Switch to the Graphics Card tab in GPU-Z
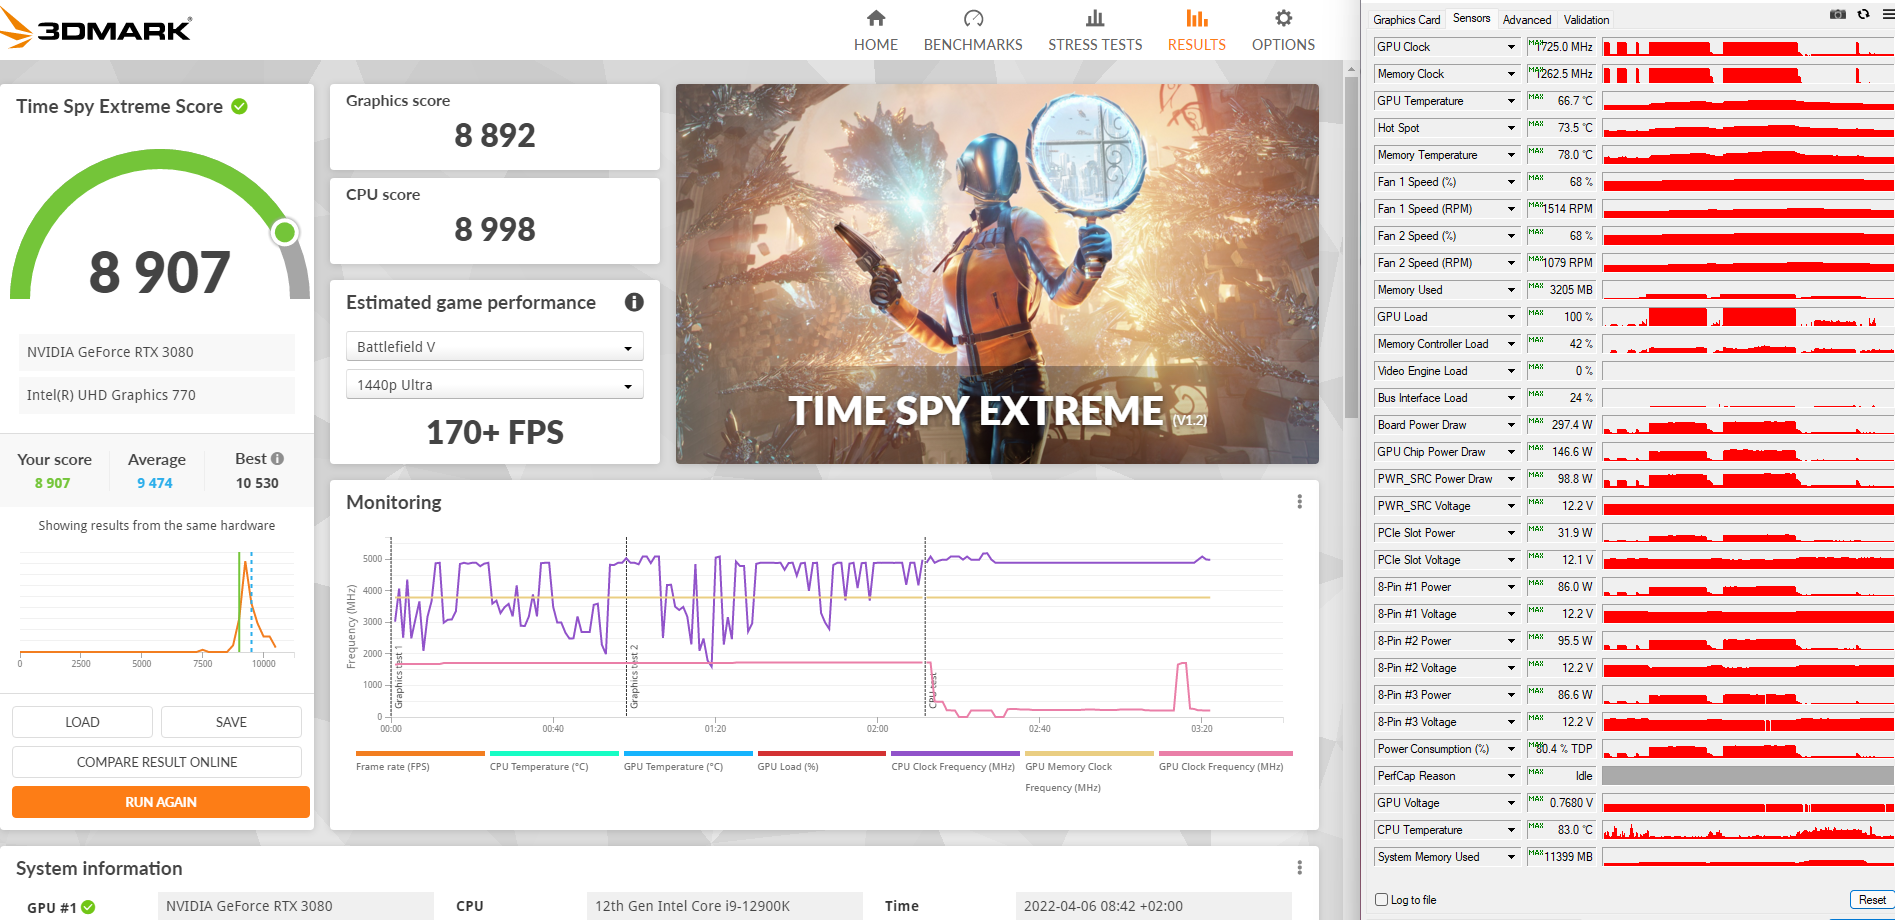The width and height of the screenshot is (1895, 920). [x=1406, y=20]
